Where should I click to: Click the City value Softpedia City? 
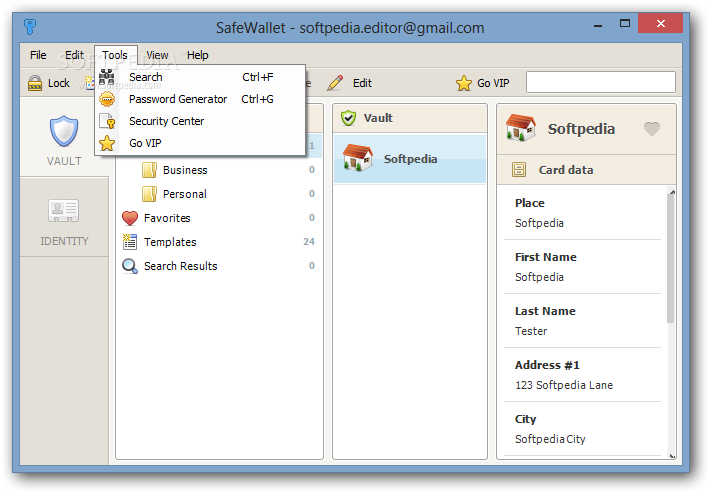(x=550, y=439)
